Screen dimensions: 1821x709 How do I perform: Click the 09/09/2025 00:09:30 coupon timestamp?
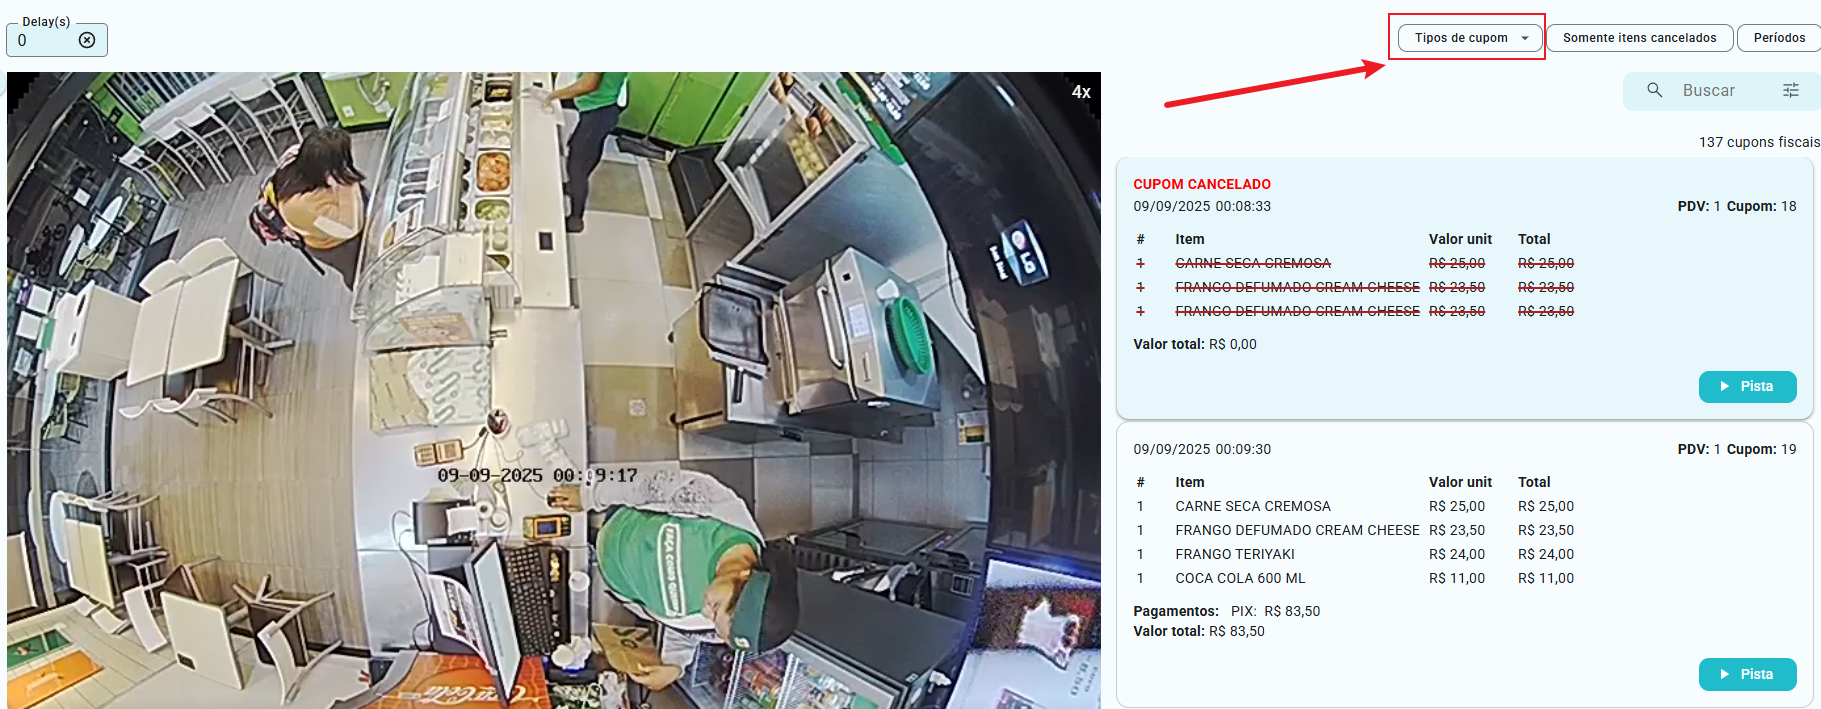click(1201, 449)
